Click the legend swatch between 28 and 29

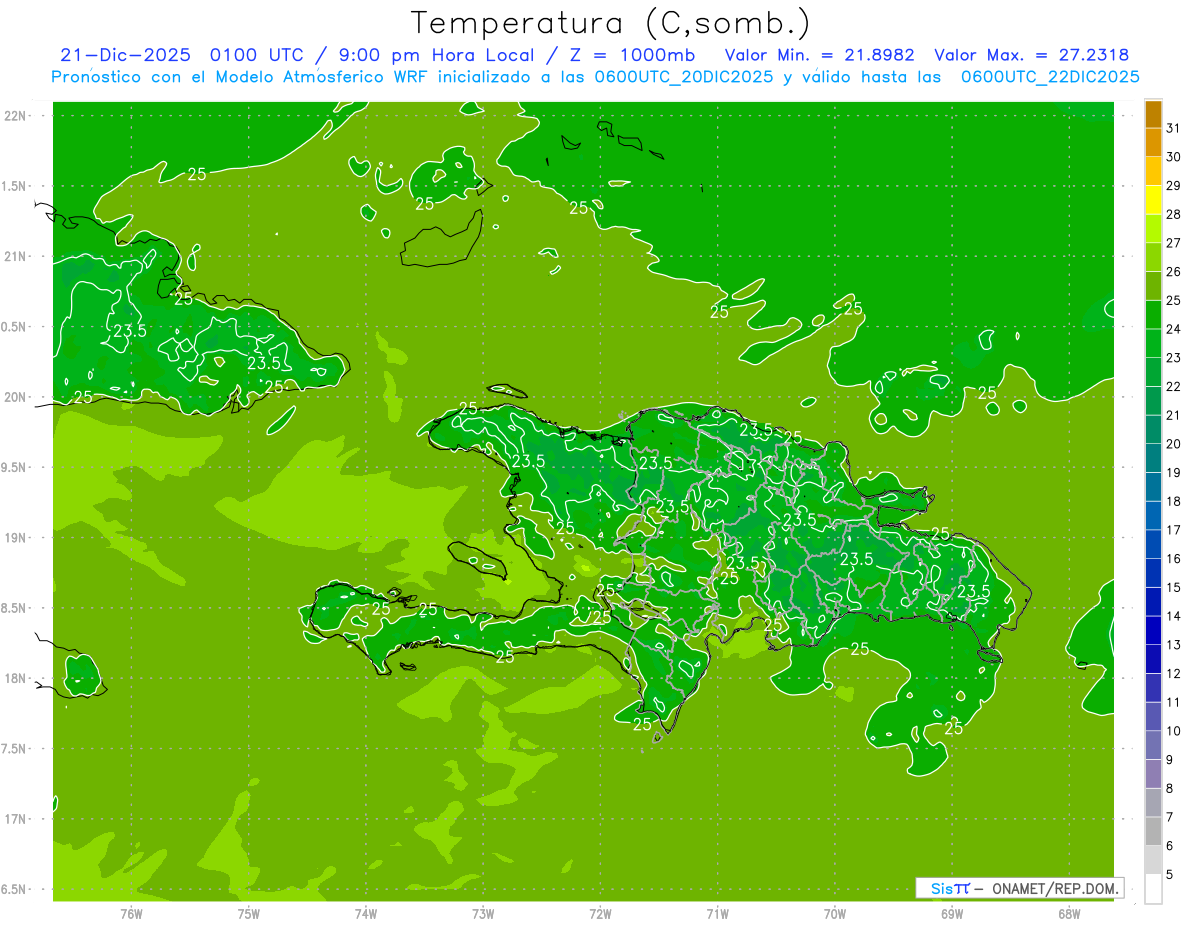pyautogui.click(x=1153, y=200)
